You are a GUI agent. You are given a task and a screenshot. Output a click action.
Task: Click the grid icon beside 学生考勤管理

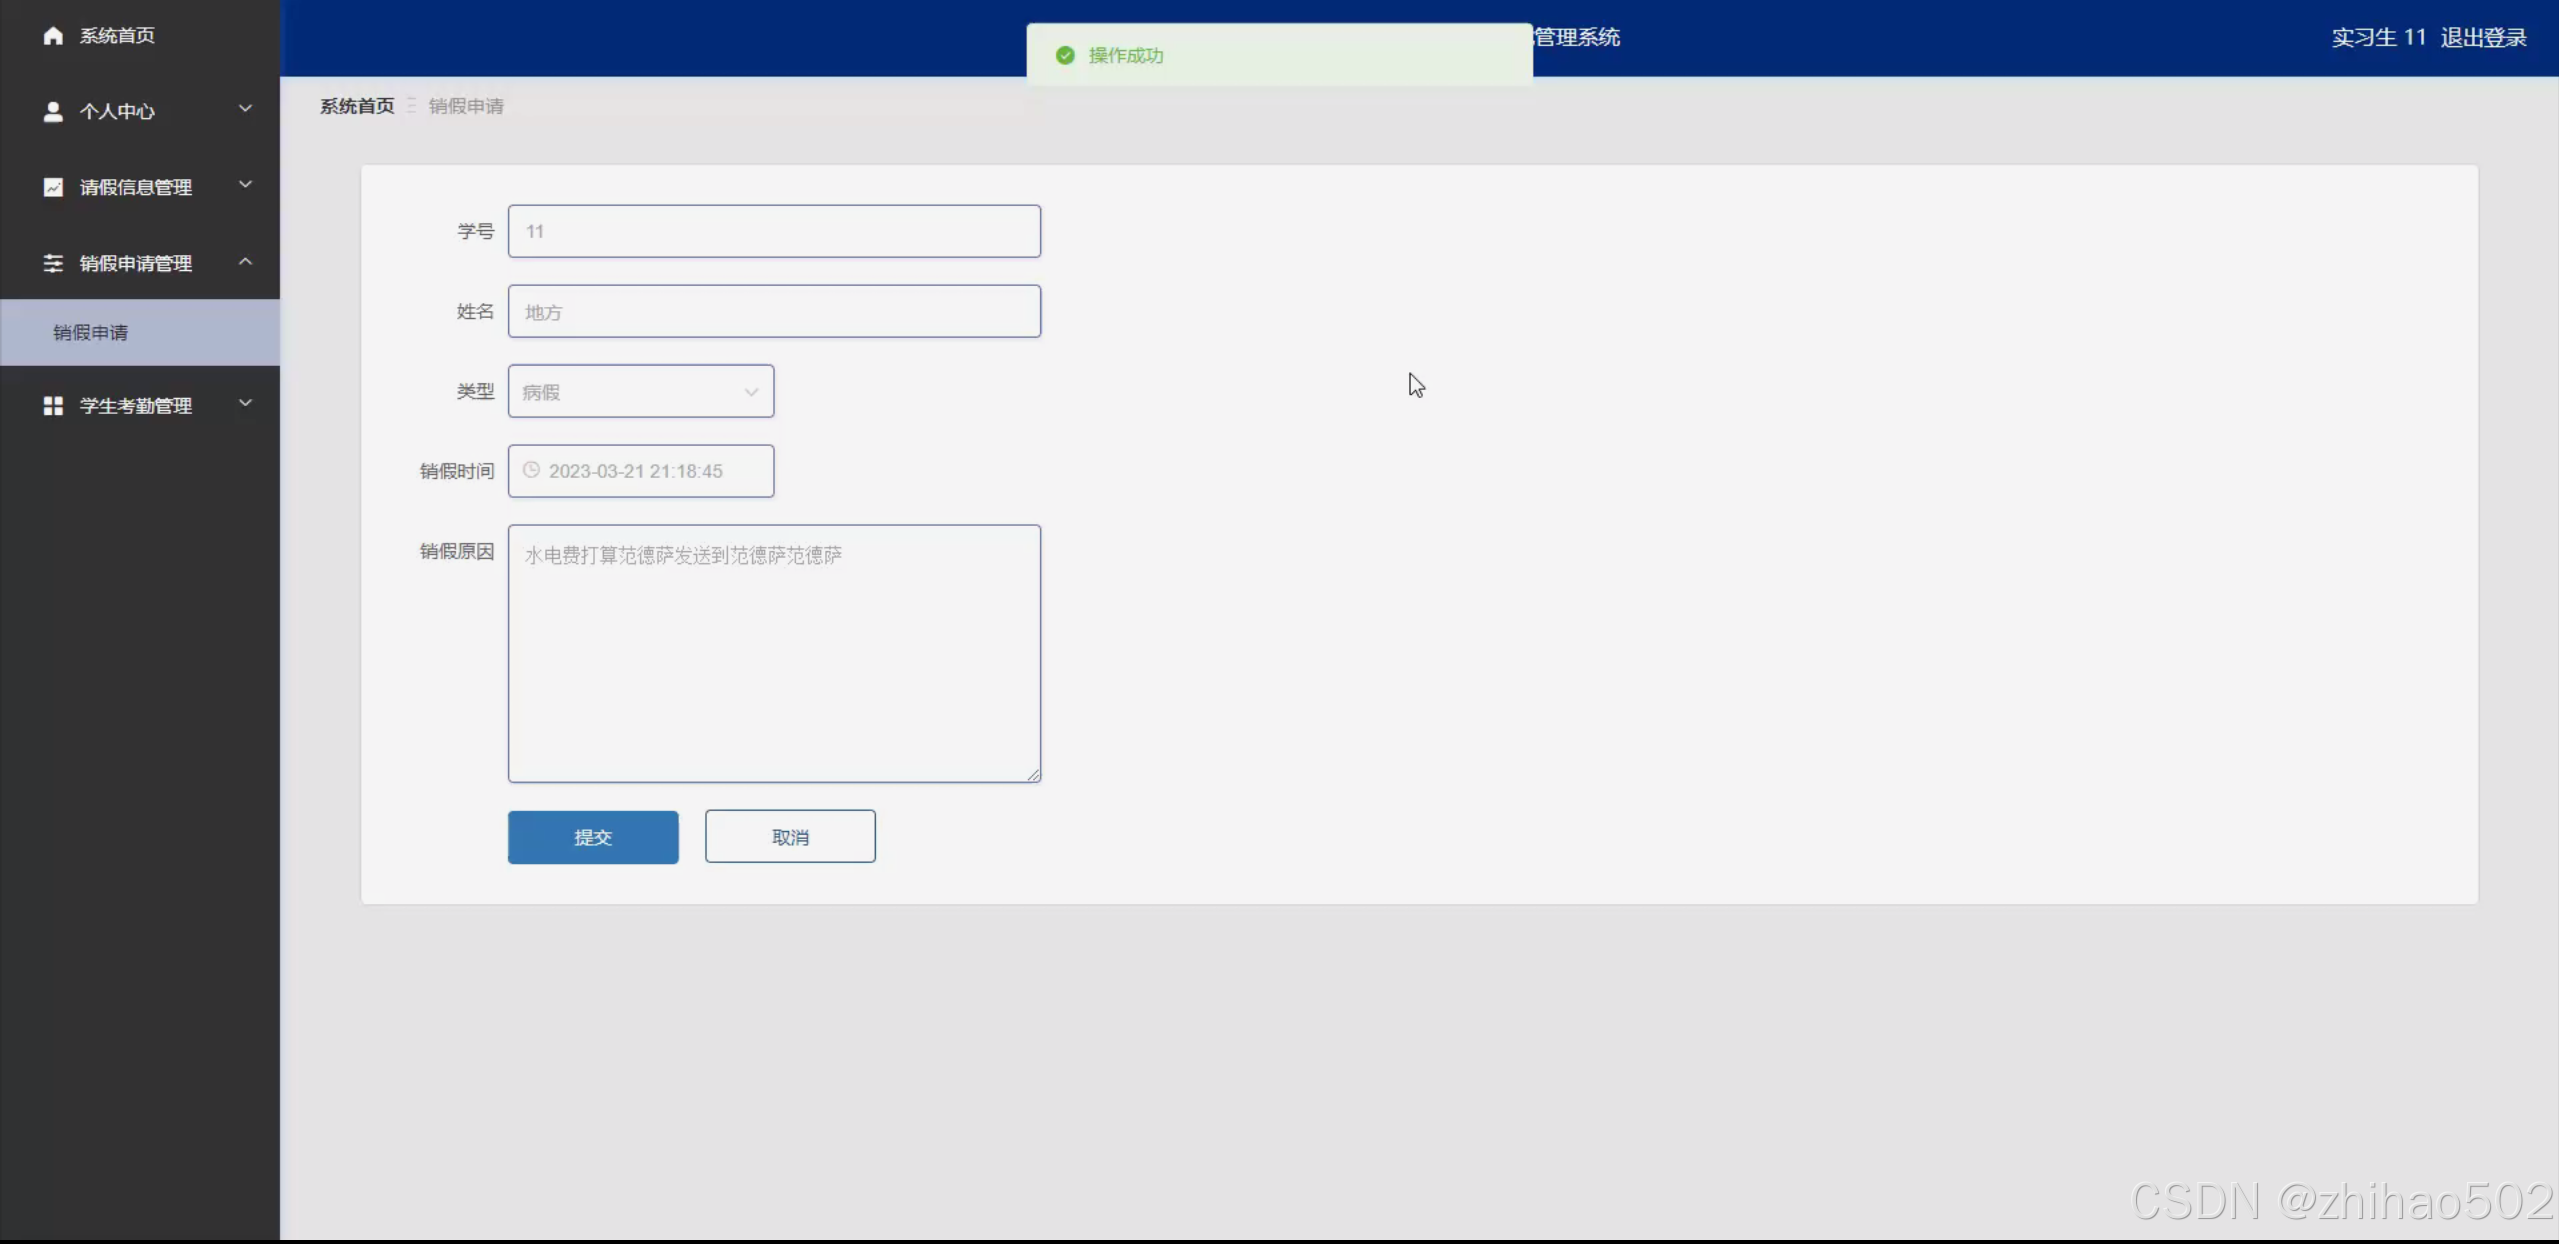tap(53, 405)
